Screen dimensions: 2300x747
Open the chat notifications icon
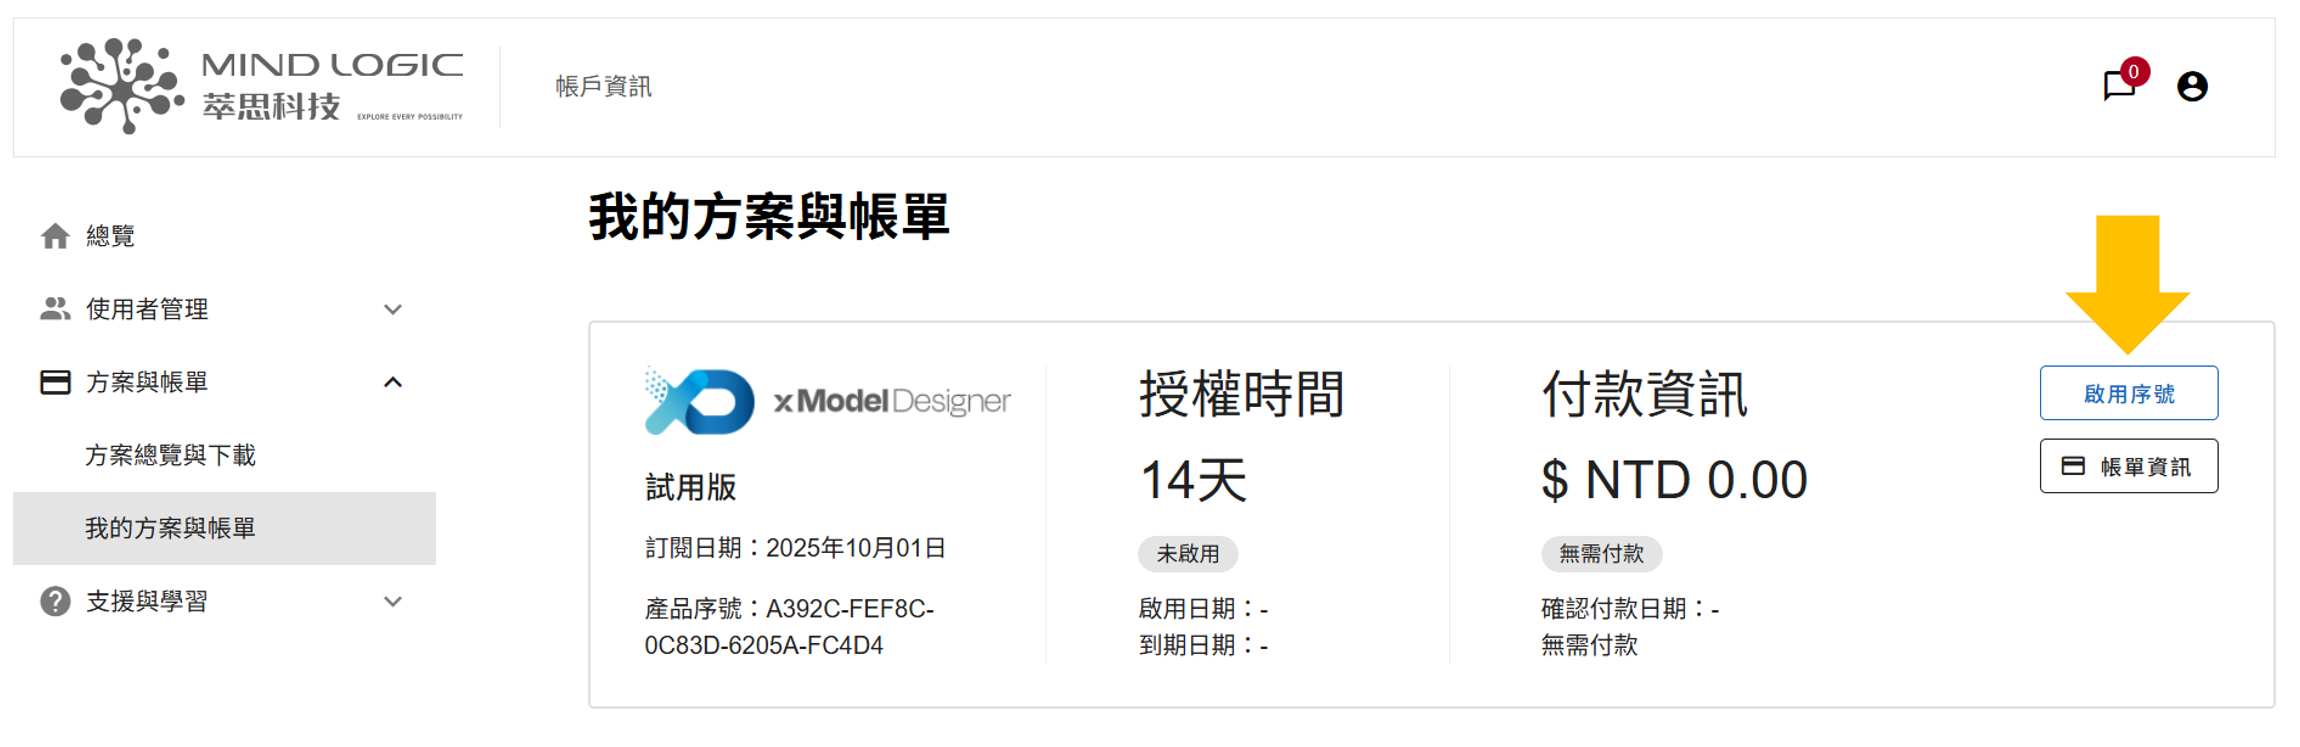point(2118,86)
